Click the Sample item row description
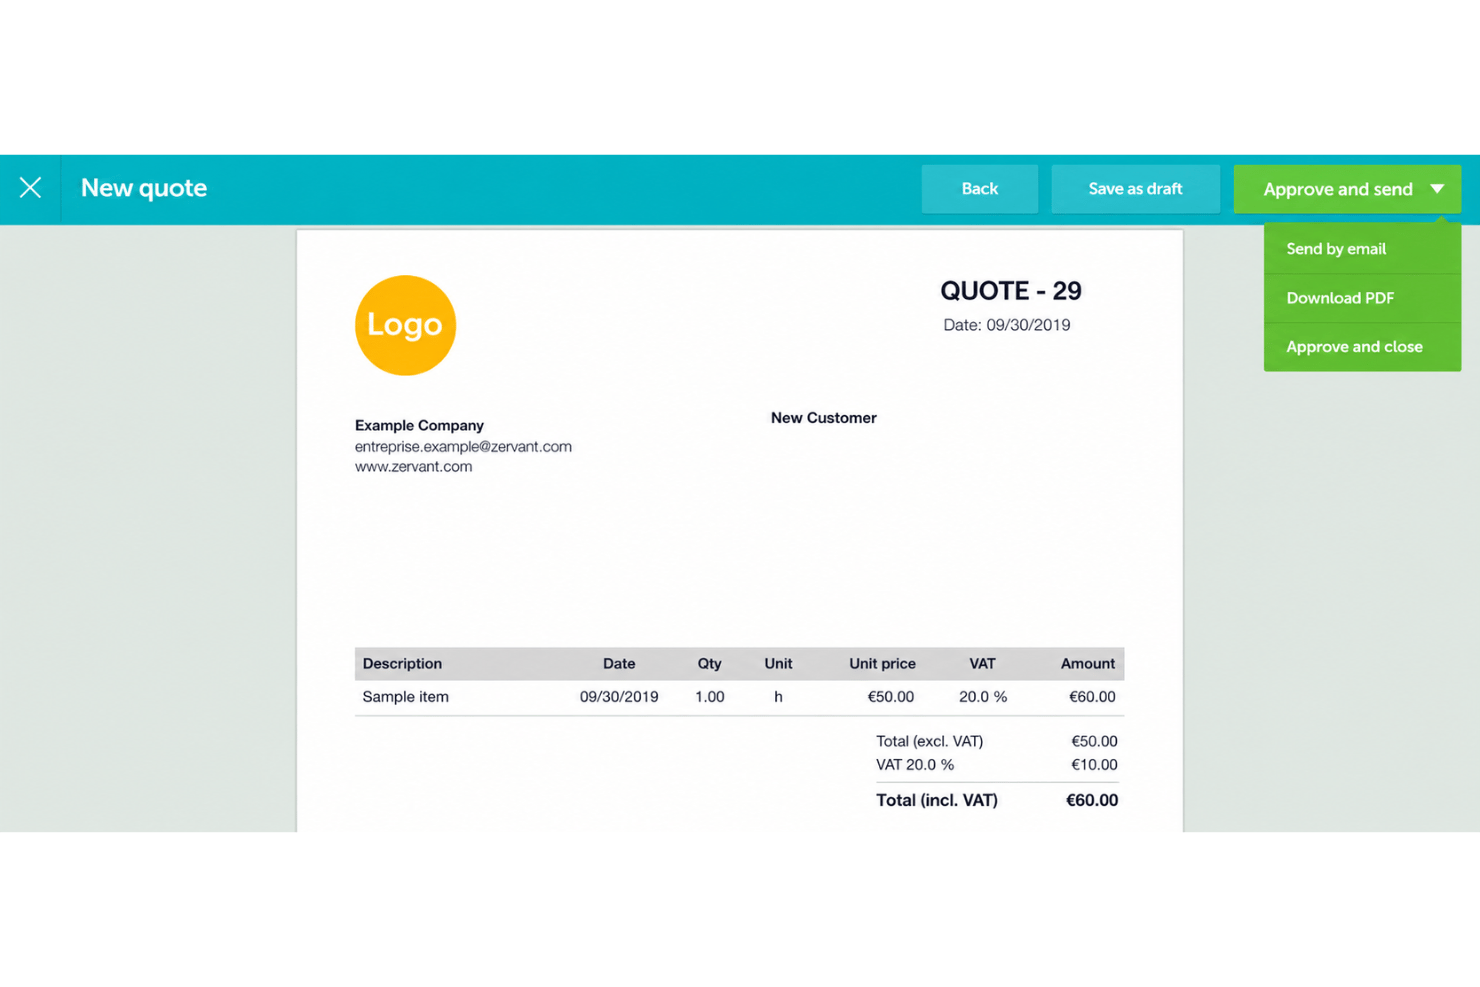1480x987 pixels. click(405, 697)
